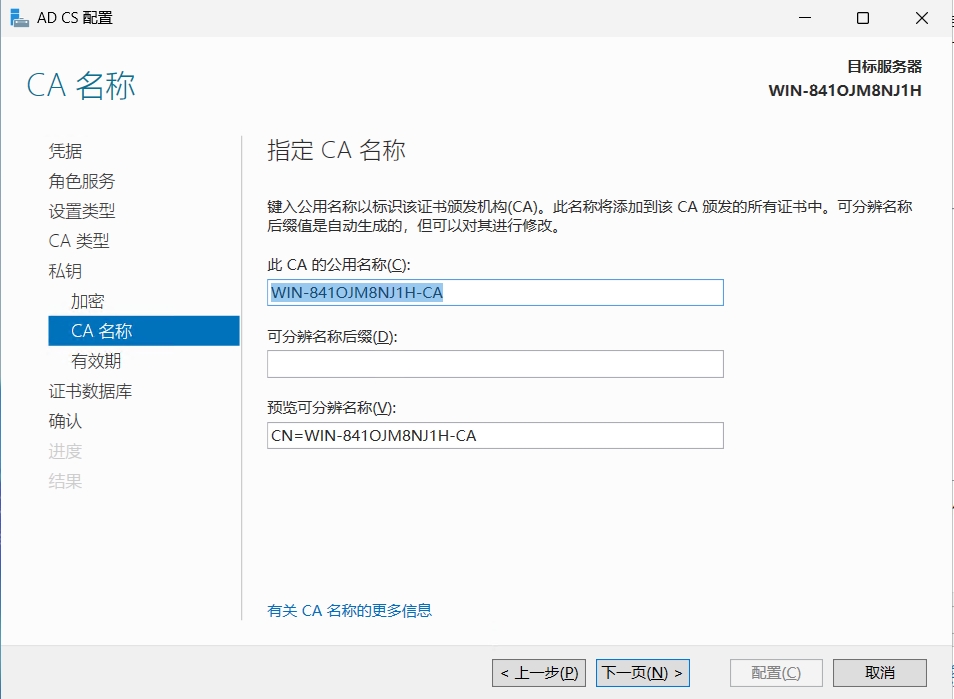Select 设置类型 in wizard navigation
The image size is (954, 699).
[x=82, y=211]
